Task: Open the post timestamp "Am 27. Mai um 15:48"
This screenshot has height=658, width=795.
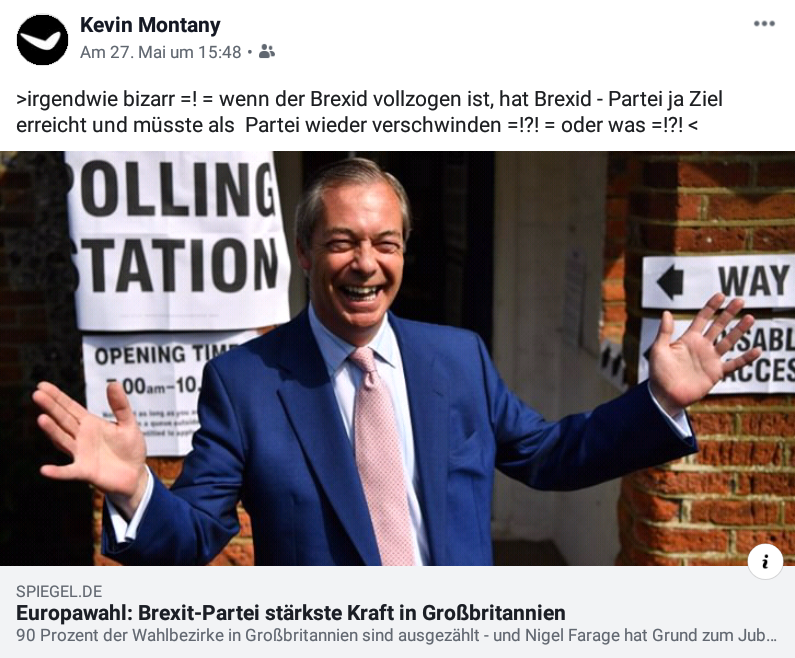Action: tap(160, 52)
